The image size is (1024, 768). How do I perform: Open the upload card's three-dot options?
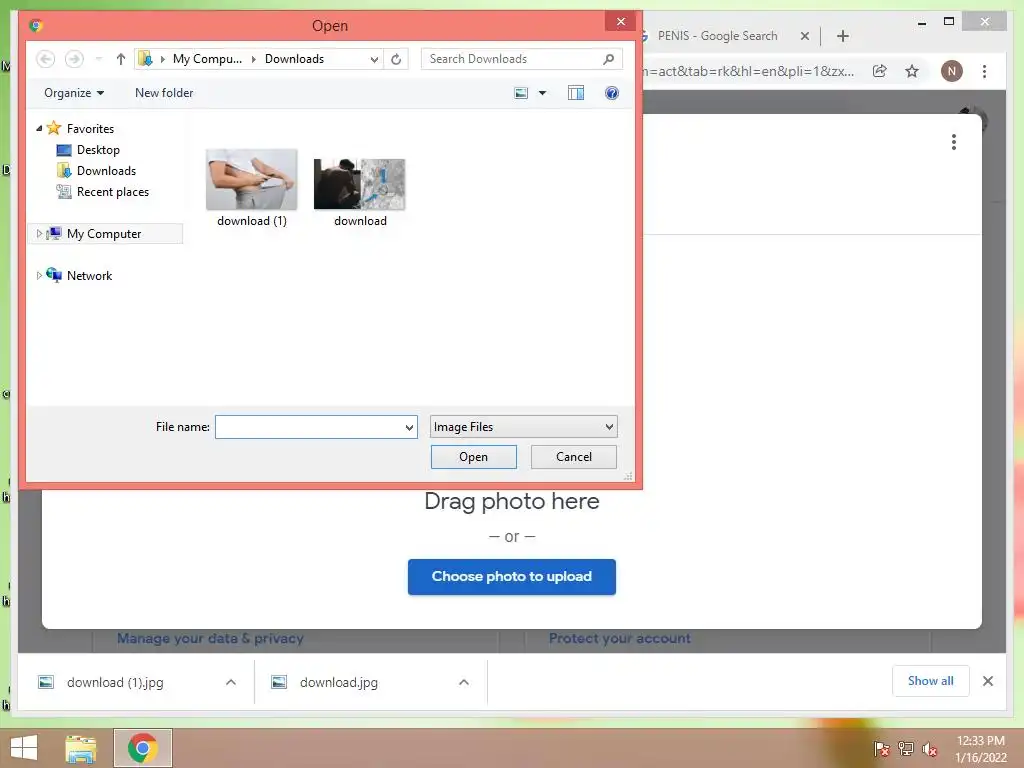pos(953,142)
